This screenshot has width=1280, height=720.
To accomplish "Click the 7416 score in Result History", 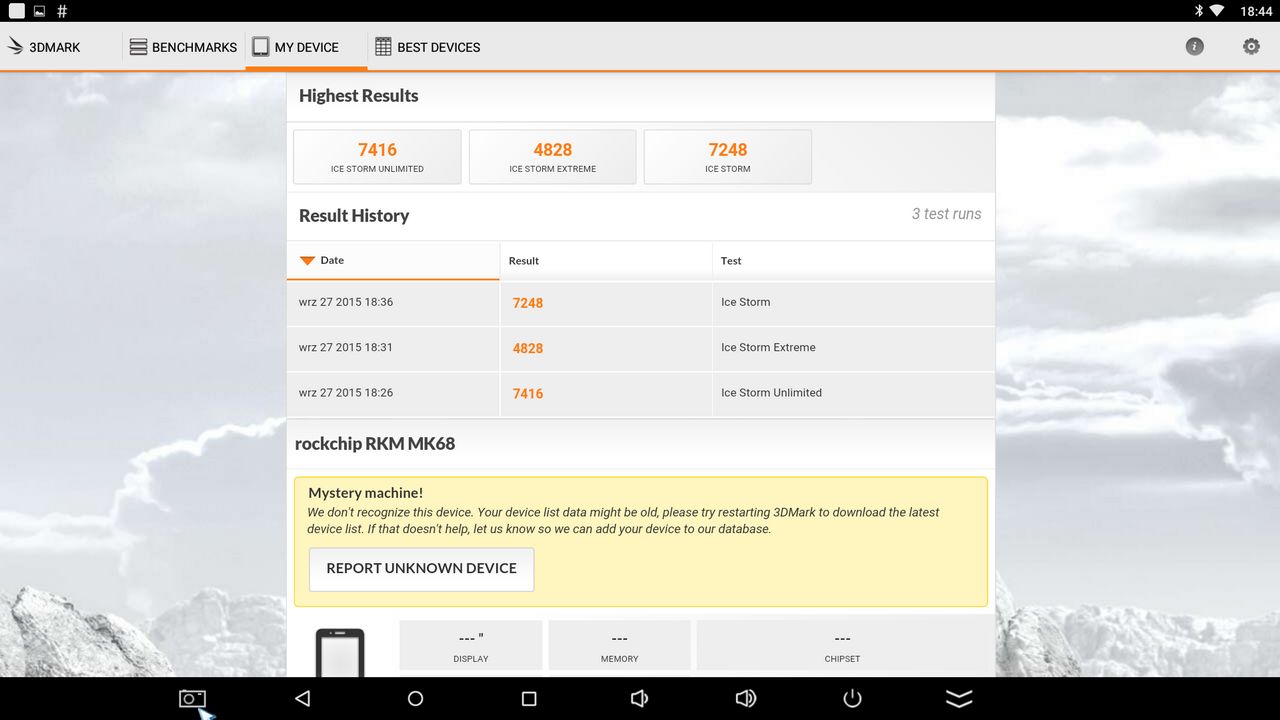I will (528, 394).
